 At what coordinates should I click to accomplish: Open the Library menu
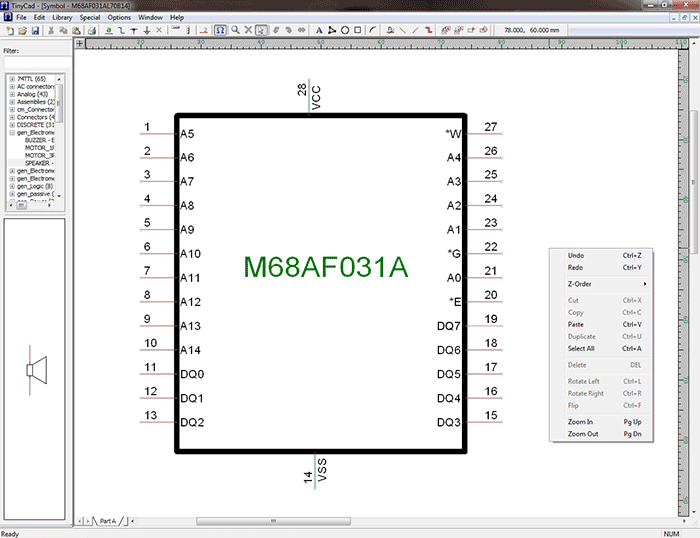[62, 17]
